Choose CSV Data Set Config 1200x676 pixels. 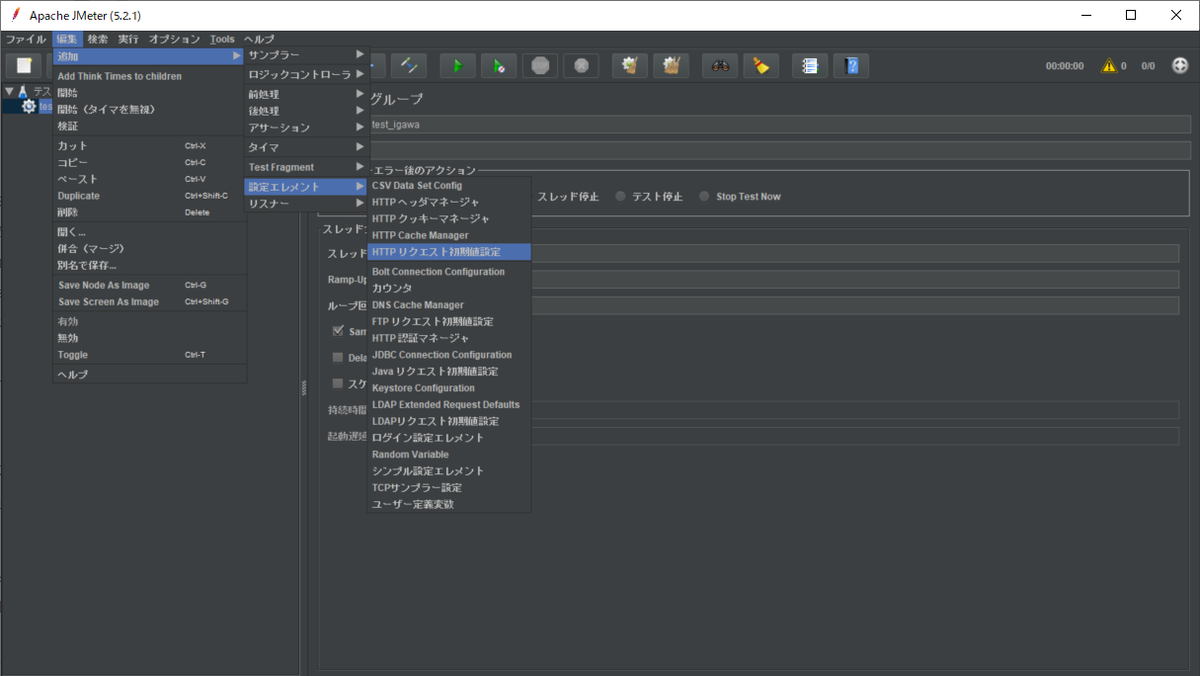point(449,185)
